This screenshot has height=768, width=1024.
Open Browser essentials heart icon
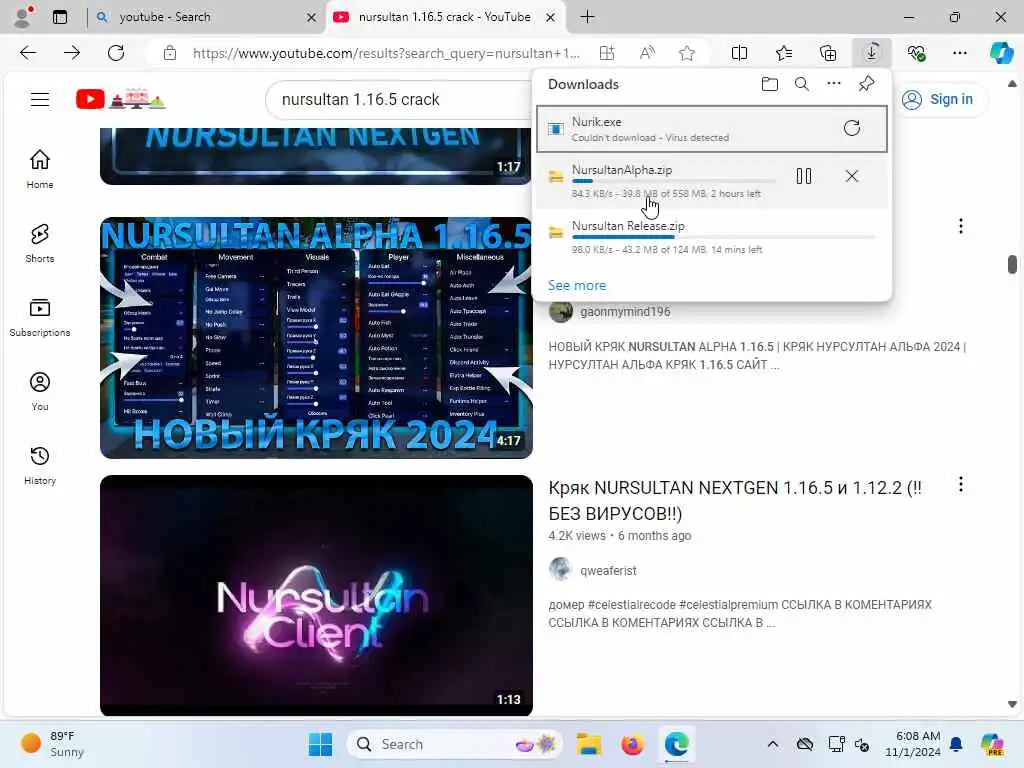coord(916,53)
